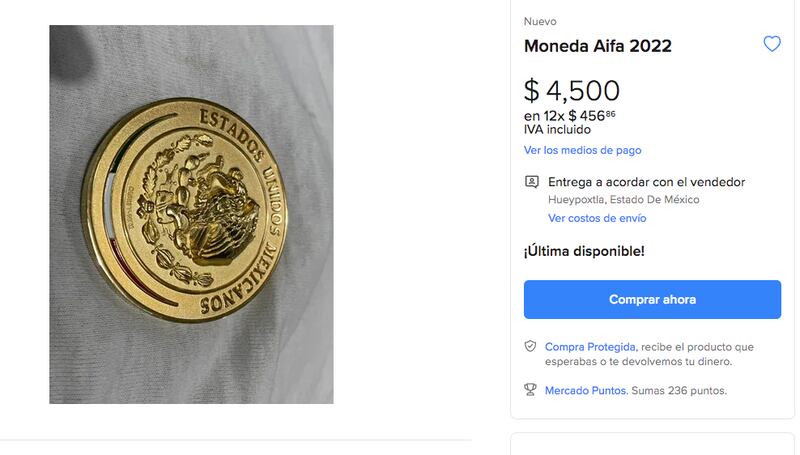
Task: Click the $ 4,500 price
Action: [x=572, y=90]
